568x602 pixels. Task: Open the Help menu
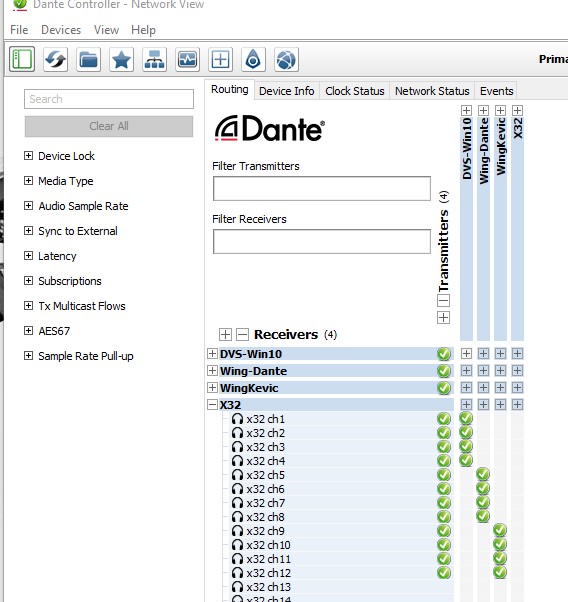click(x=143, y=30)
